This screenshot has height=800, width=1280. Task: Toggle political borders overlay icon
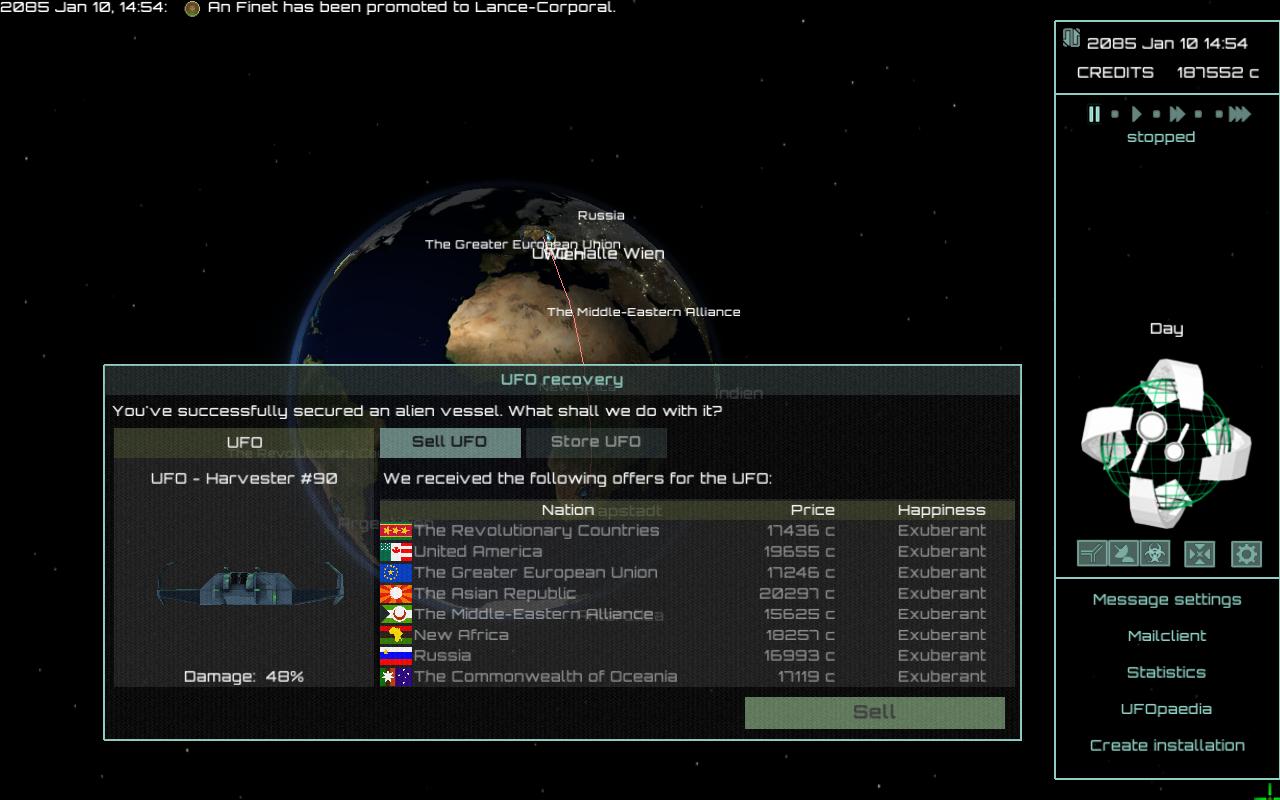click(x=1092, y=553)
